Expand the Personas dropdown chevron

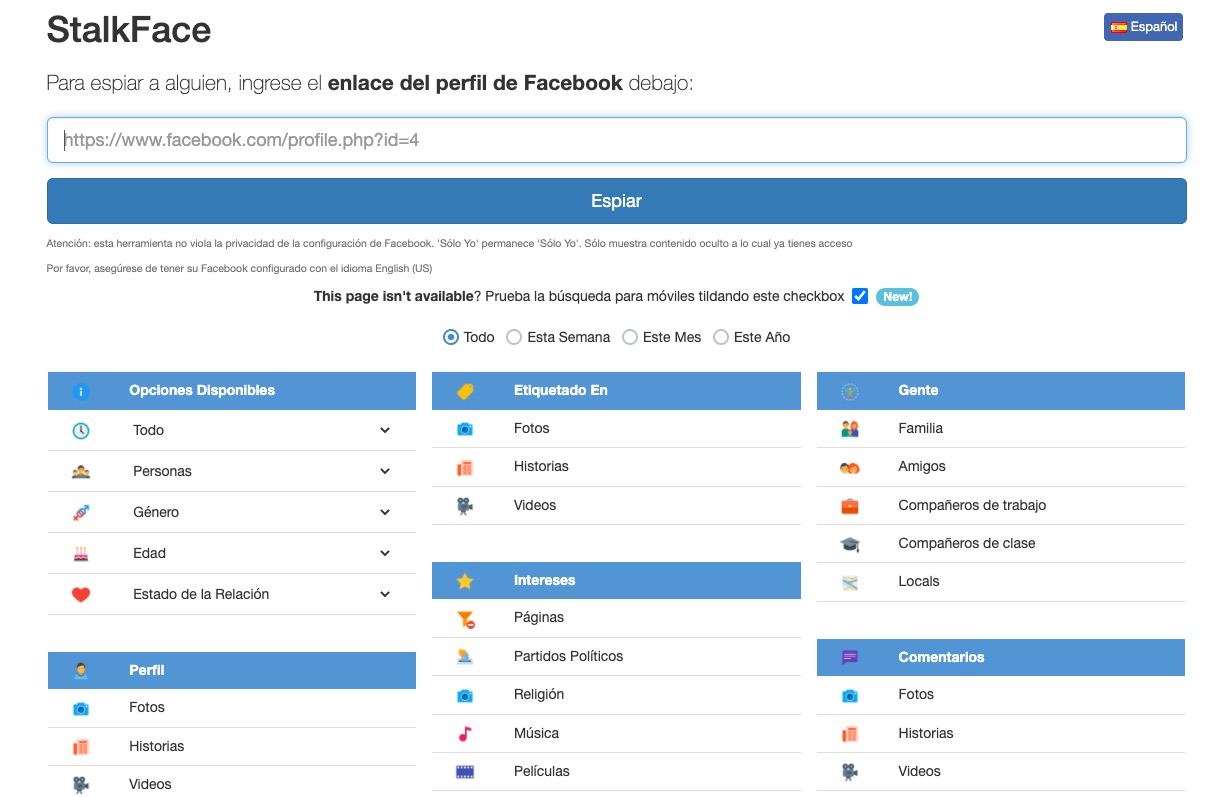coord(385,472)
